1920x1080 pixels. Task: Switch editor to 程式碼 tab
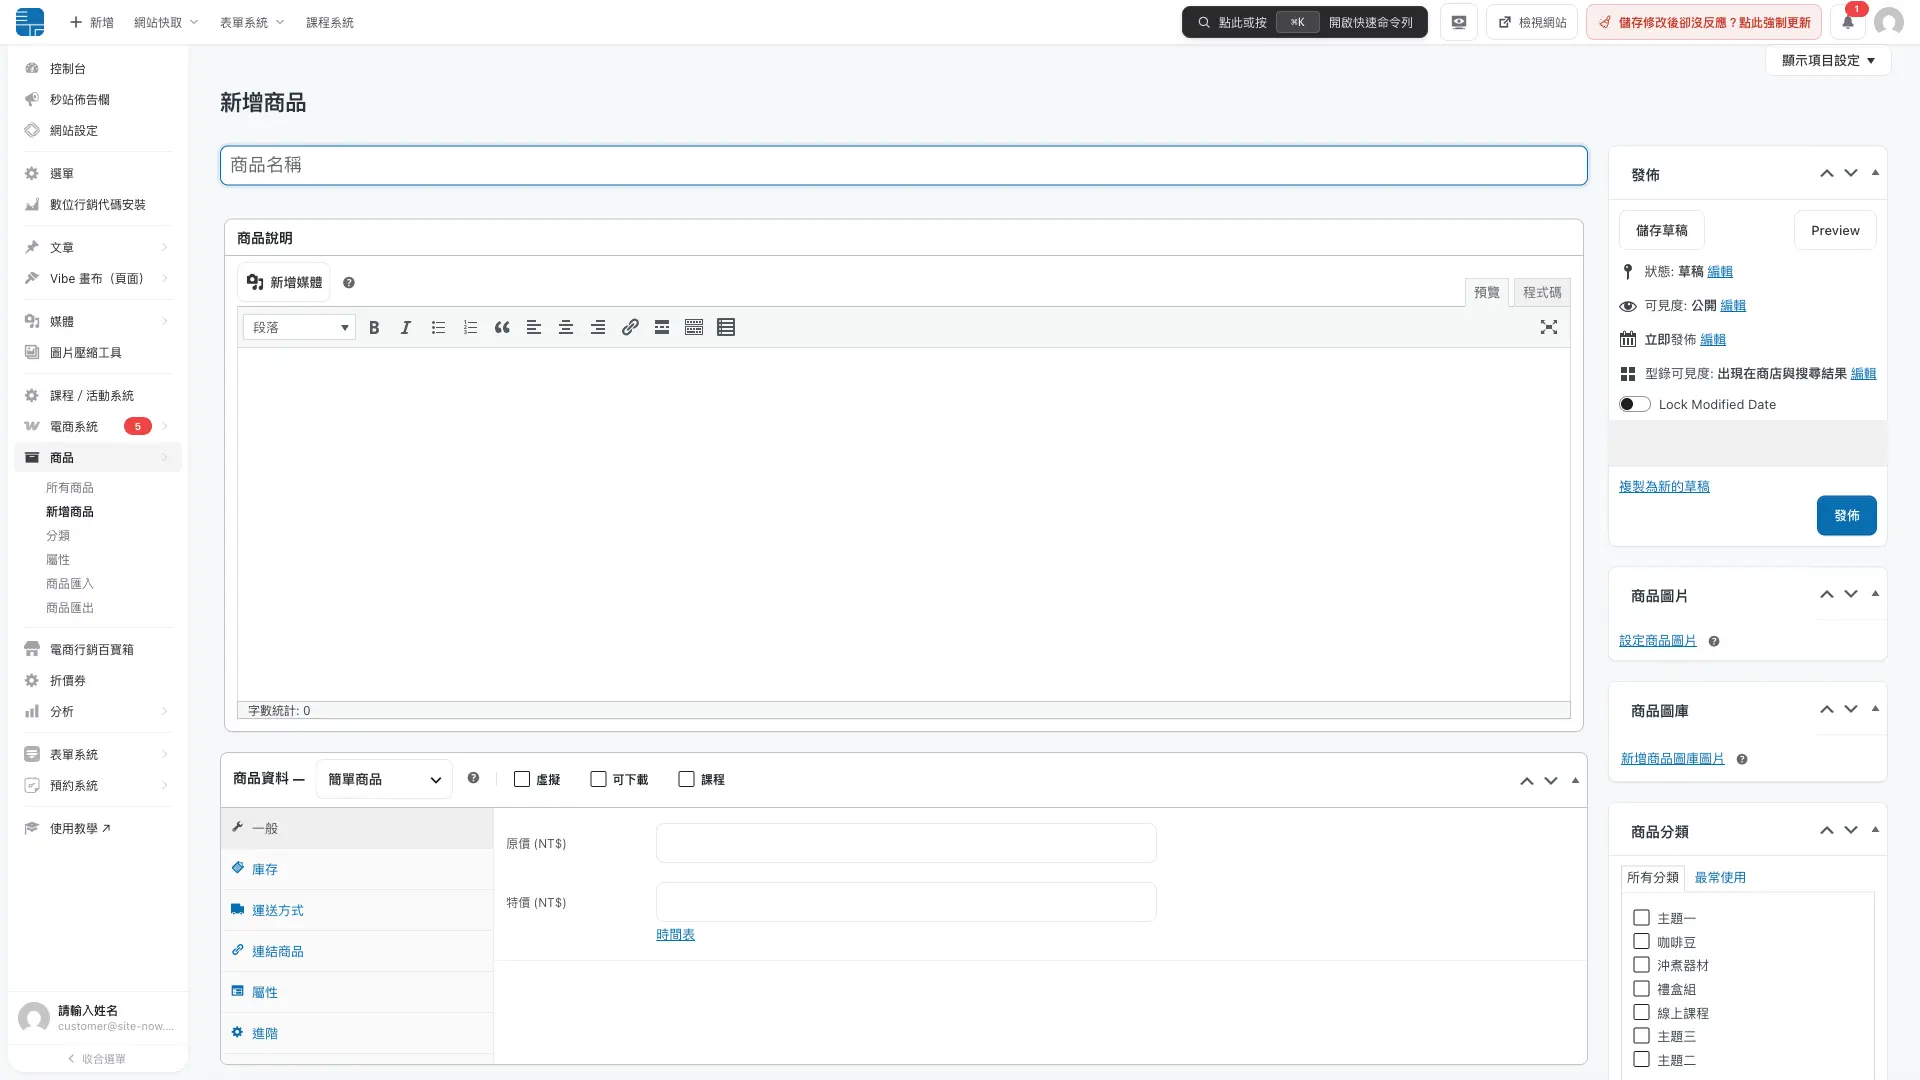point(1542,292)
